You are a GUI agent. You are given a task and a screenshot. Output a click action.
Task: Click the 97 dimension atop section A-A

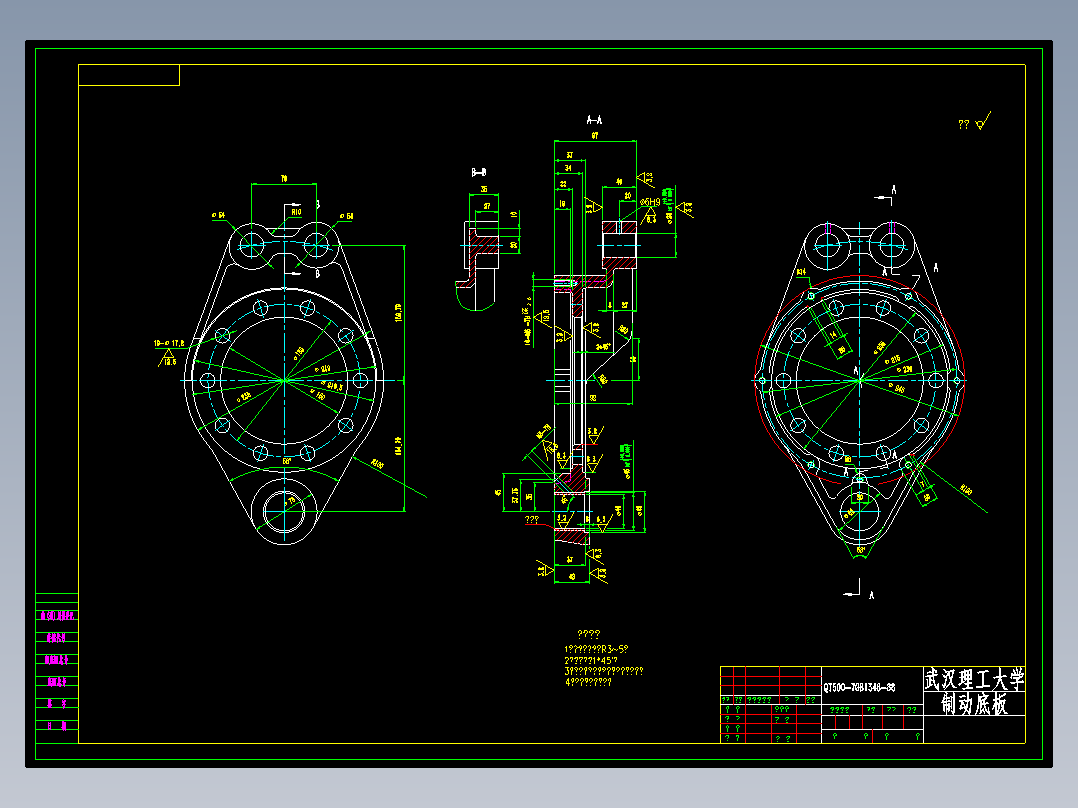[595, 136]
